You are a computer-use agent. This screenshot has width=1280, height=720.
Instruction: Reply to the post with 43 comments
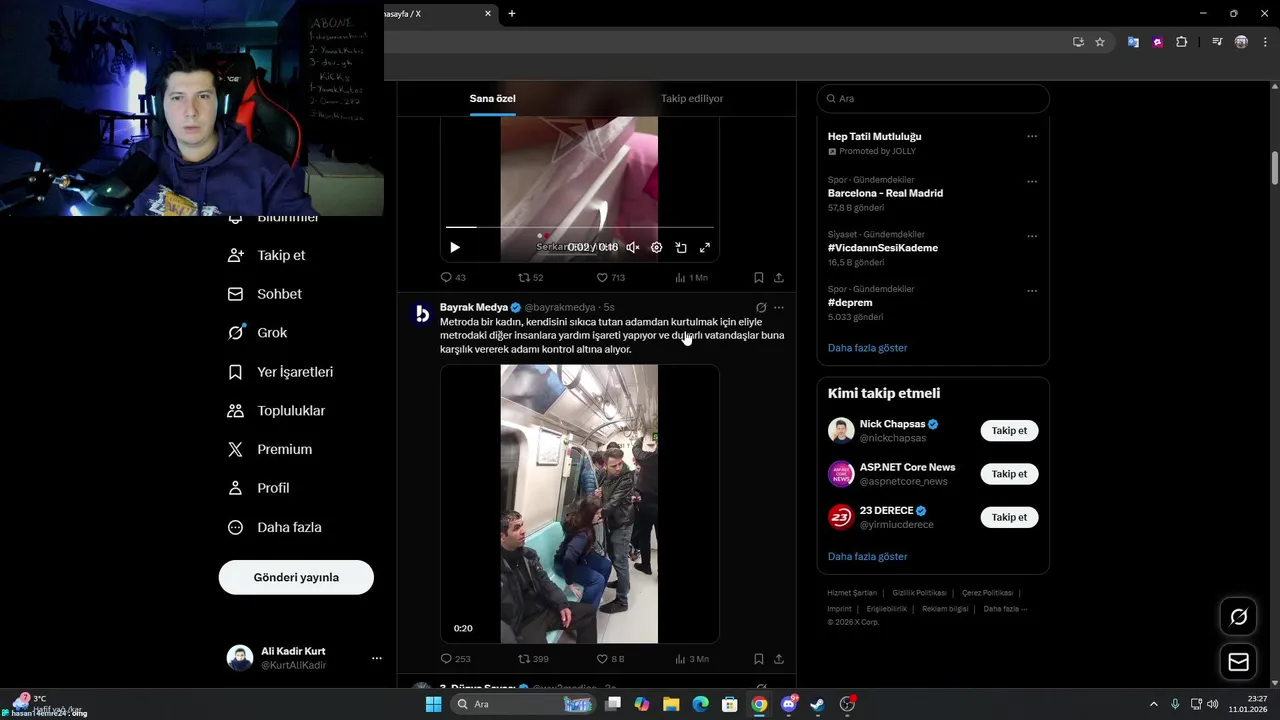[453, 277]
